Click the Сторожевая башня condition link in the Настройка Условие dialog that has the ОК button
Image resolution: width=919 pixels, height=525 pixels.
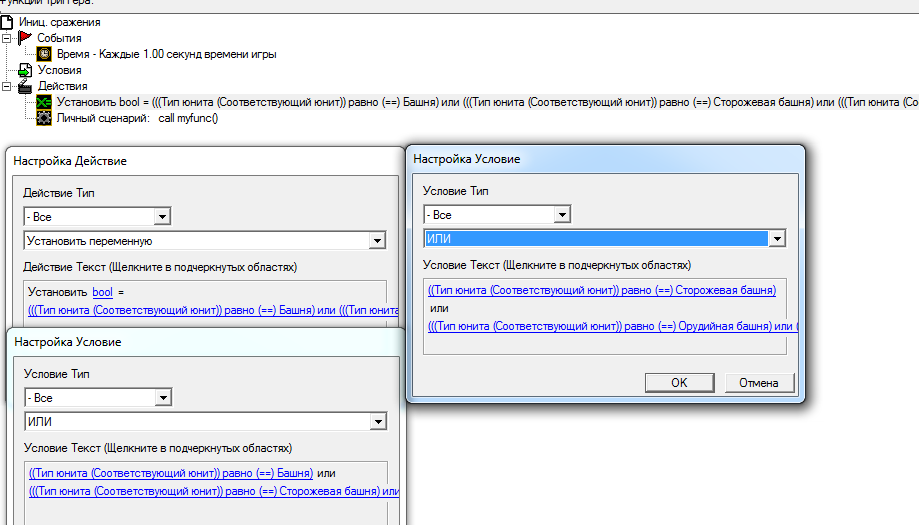(602, 290)
